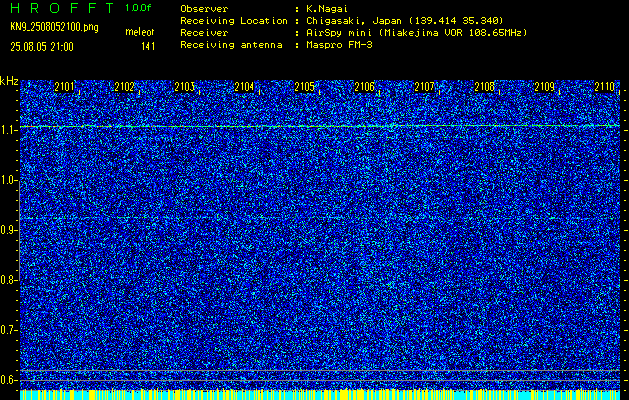Viewport: 629px width, 400px height.
Task: Click the 2105 time marker
Action: (x=304, y=87)
